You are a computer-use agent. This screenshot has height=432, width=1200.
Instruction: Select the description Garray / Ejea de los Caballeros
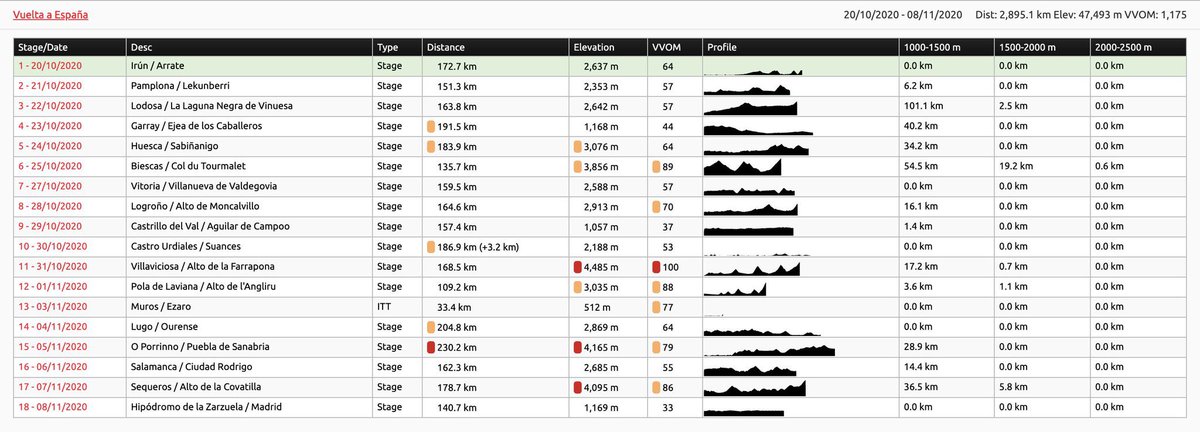[x=196, y=126]
